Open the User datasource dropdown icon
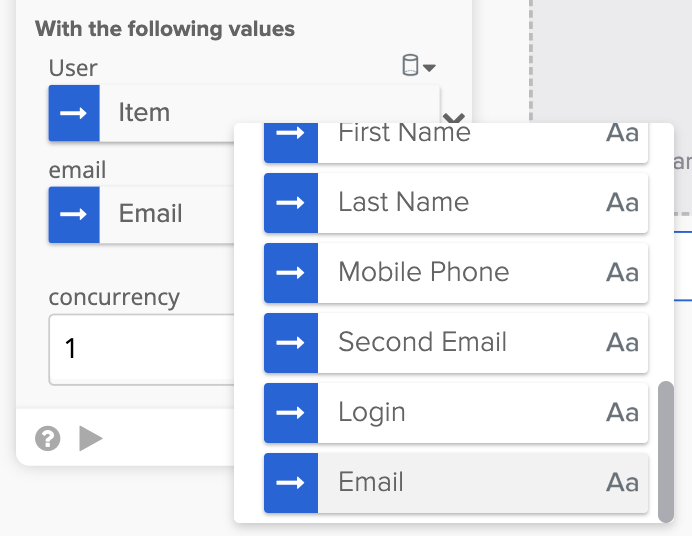Viewport: 692px width, 536px height. point(417,68)
